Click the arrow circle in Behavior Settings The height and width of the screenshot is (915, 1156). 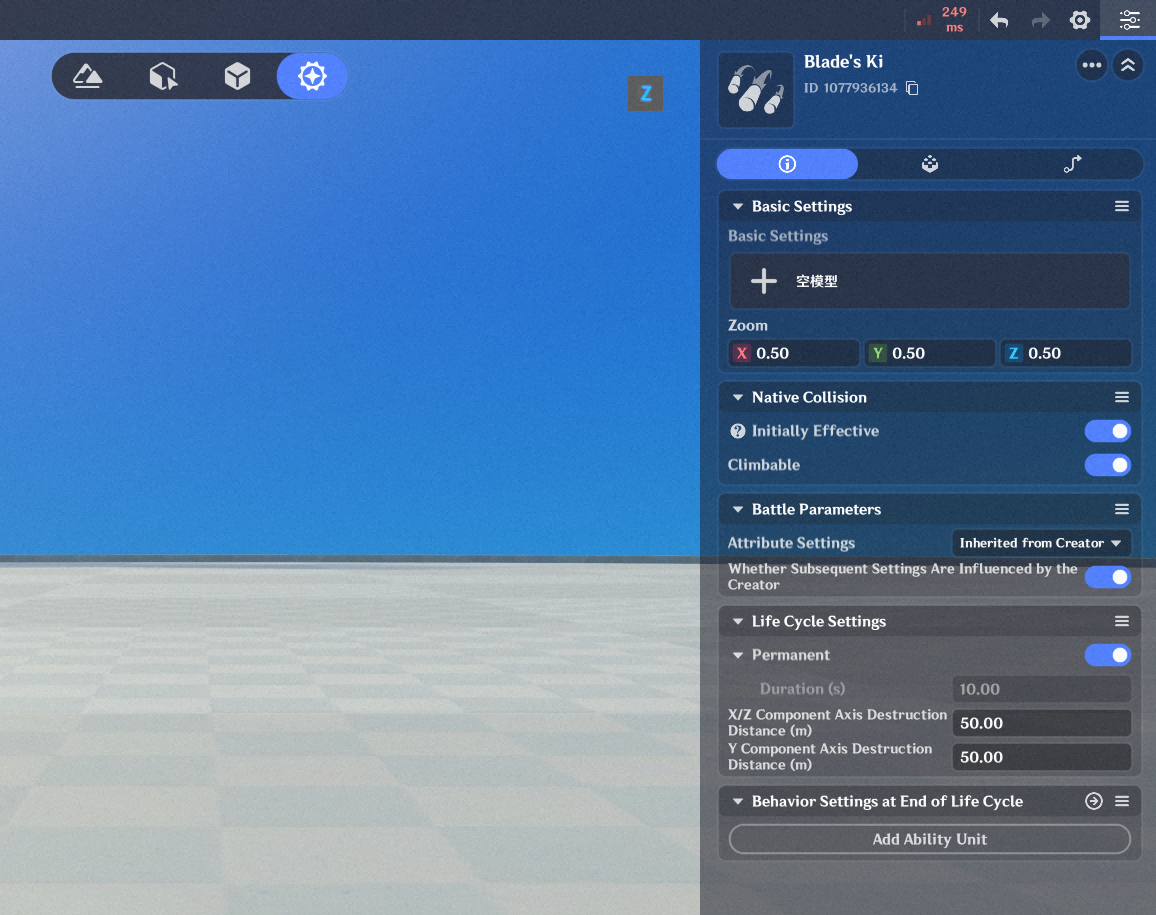tap(1094, 801)
